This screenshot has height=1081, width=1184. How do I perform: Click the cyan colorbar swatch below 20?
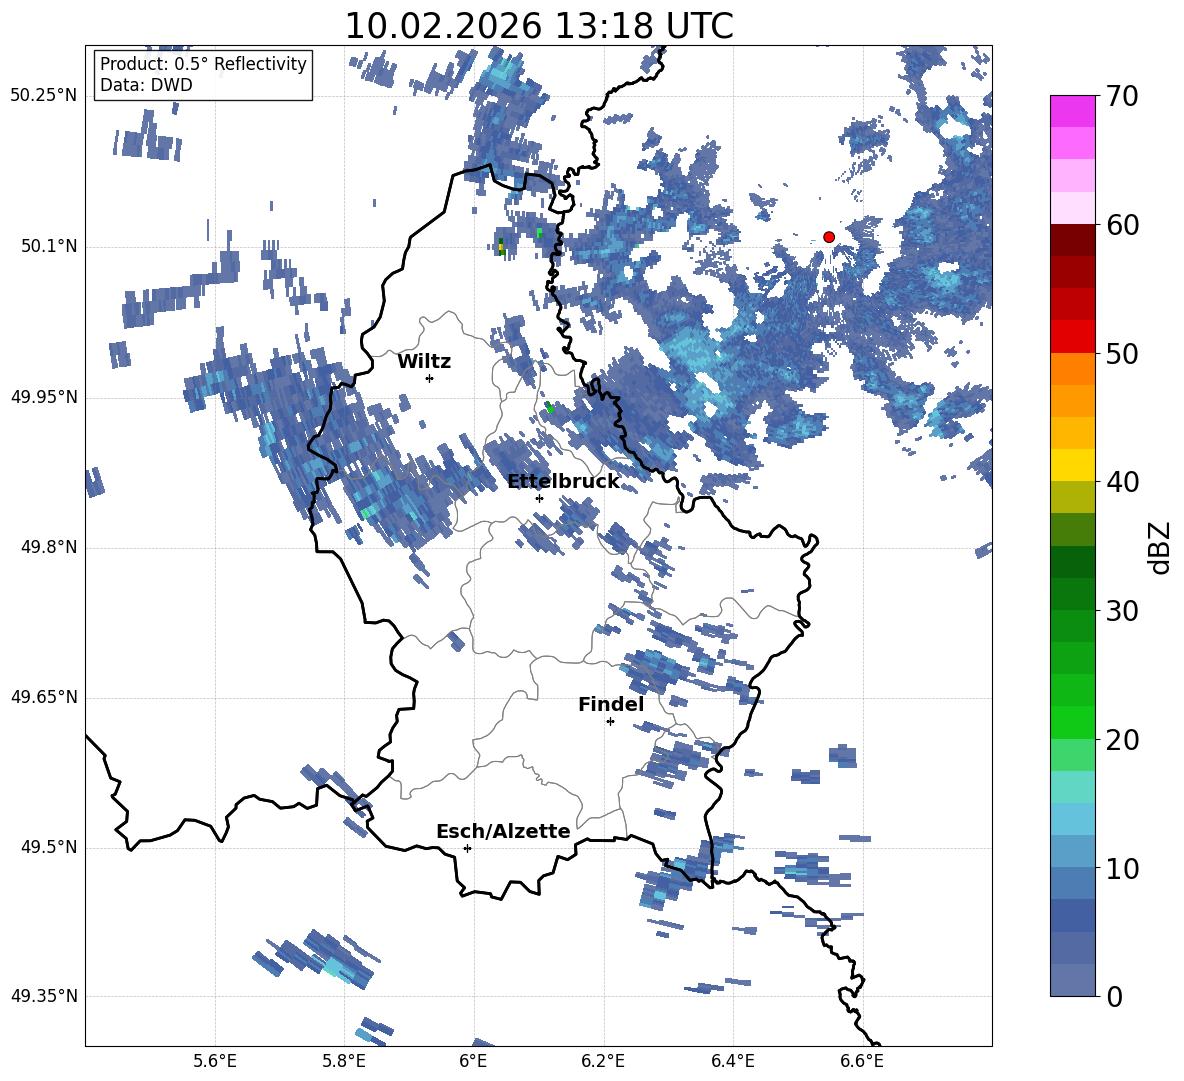(1073, 787)
